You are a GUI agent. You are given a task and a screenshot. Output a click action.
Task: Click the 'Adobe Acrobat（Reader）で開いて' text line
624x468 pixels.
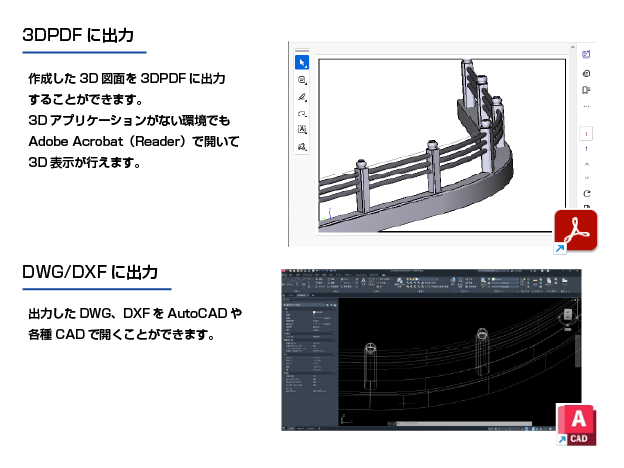pyautogui.click(x=134, y=141)
